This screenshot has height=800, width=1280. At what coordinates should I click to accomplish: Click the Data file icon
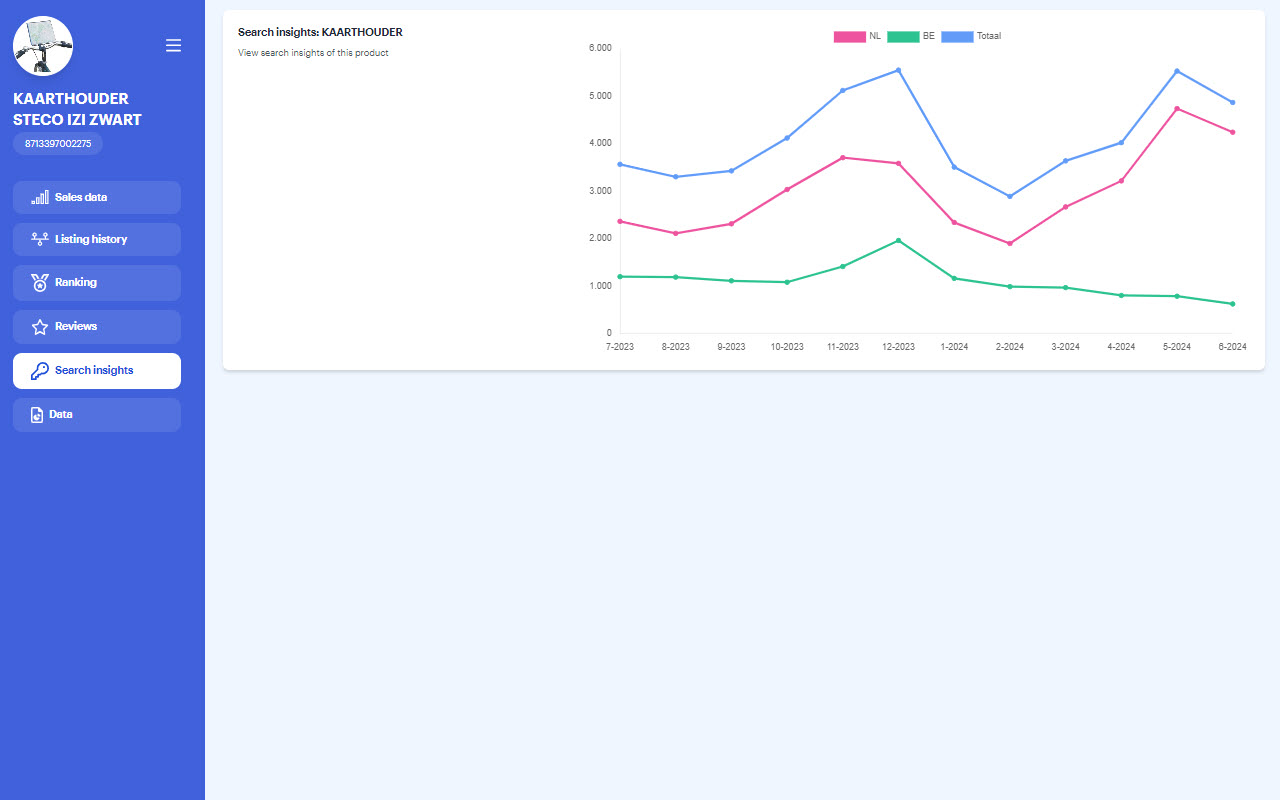37,415
